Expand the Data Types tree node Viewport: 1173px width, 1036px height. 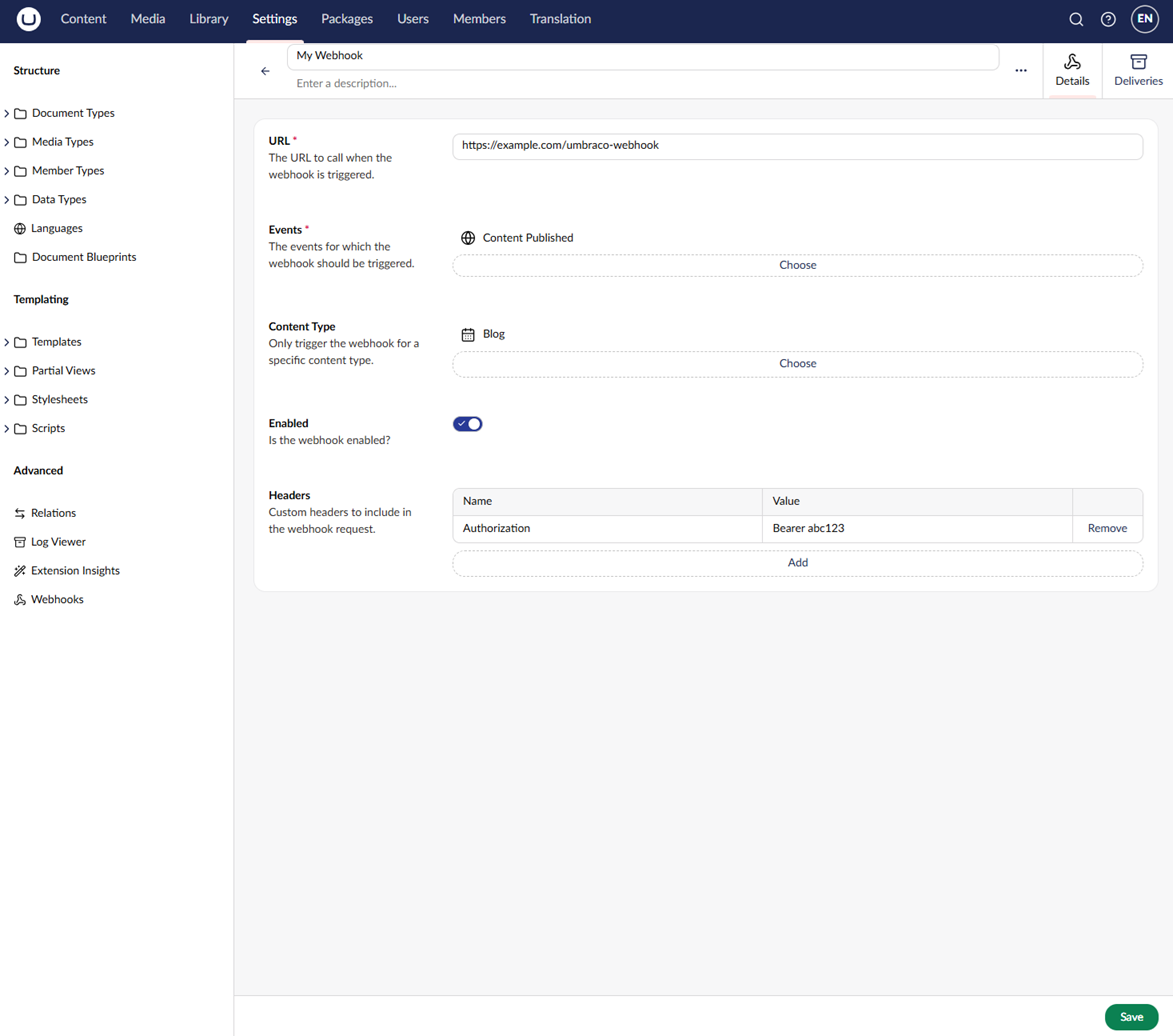click(7, 200)
